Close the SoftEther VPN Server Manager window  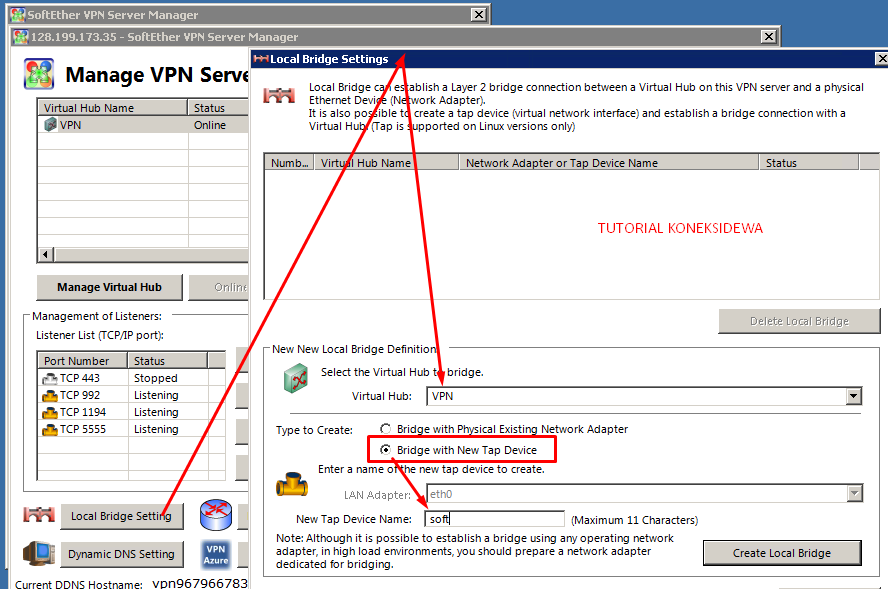pos(479,15)
